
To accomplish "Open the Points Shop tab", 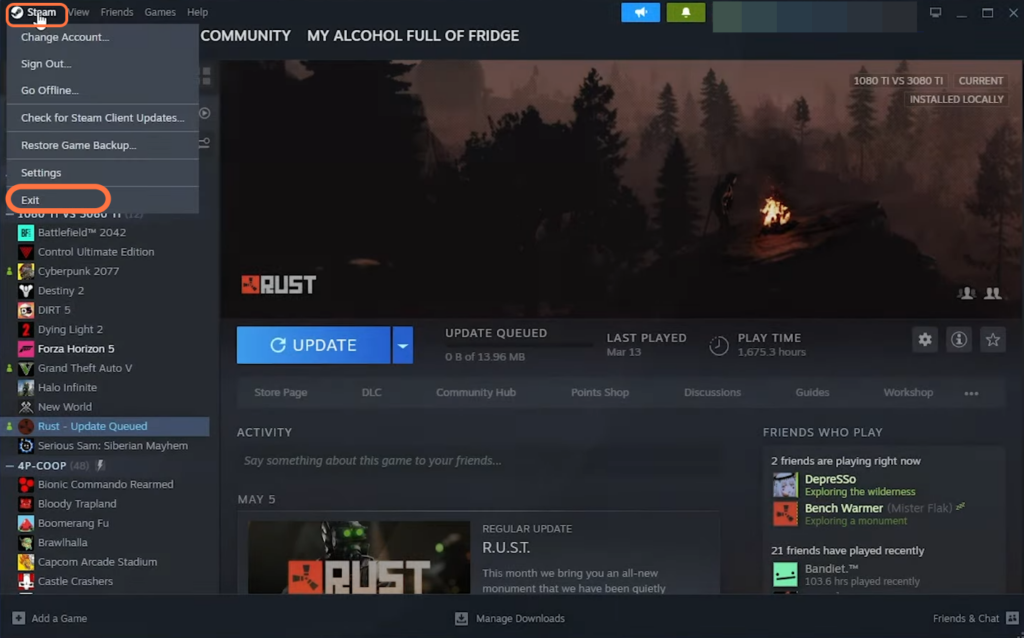I will click(600, 392).
